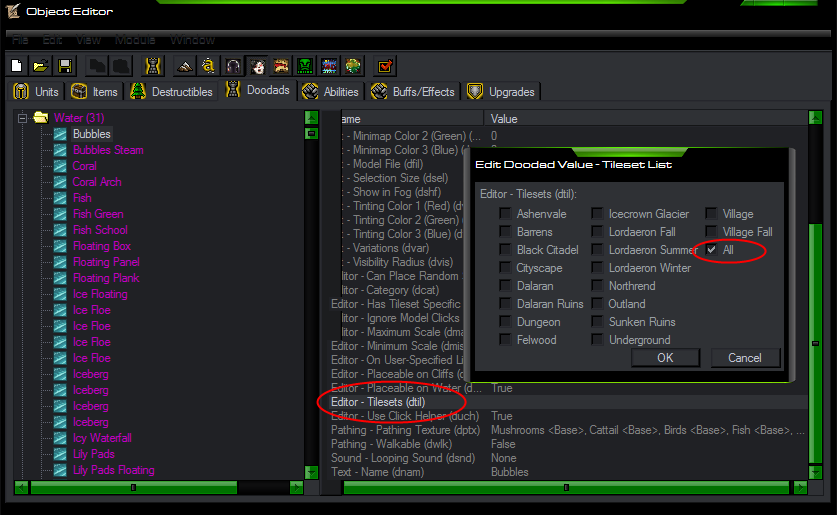Screen dimensions: 837x515
Task: Open the Campaign Editor icon
Action: pyautogui.click(x=281, y=66)
